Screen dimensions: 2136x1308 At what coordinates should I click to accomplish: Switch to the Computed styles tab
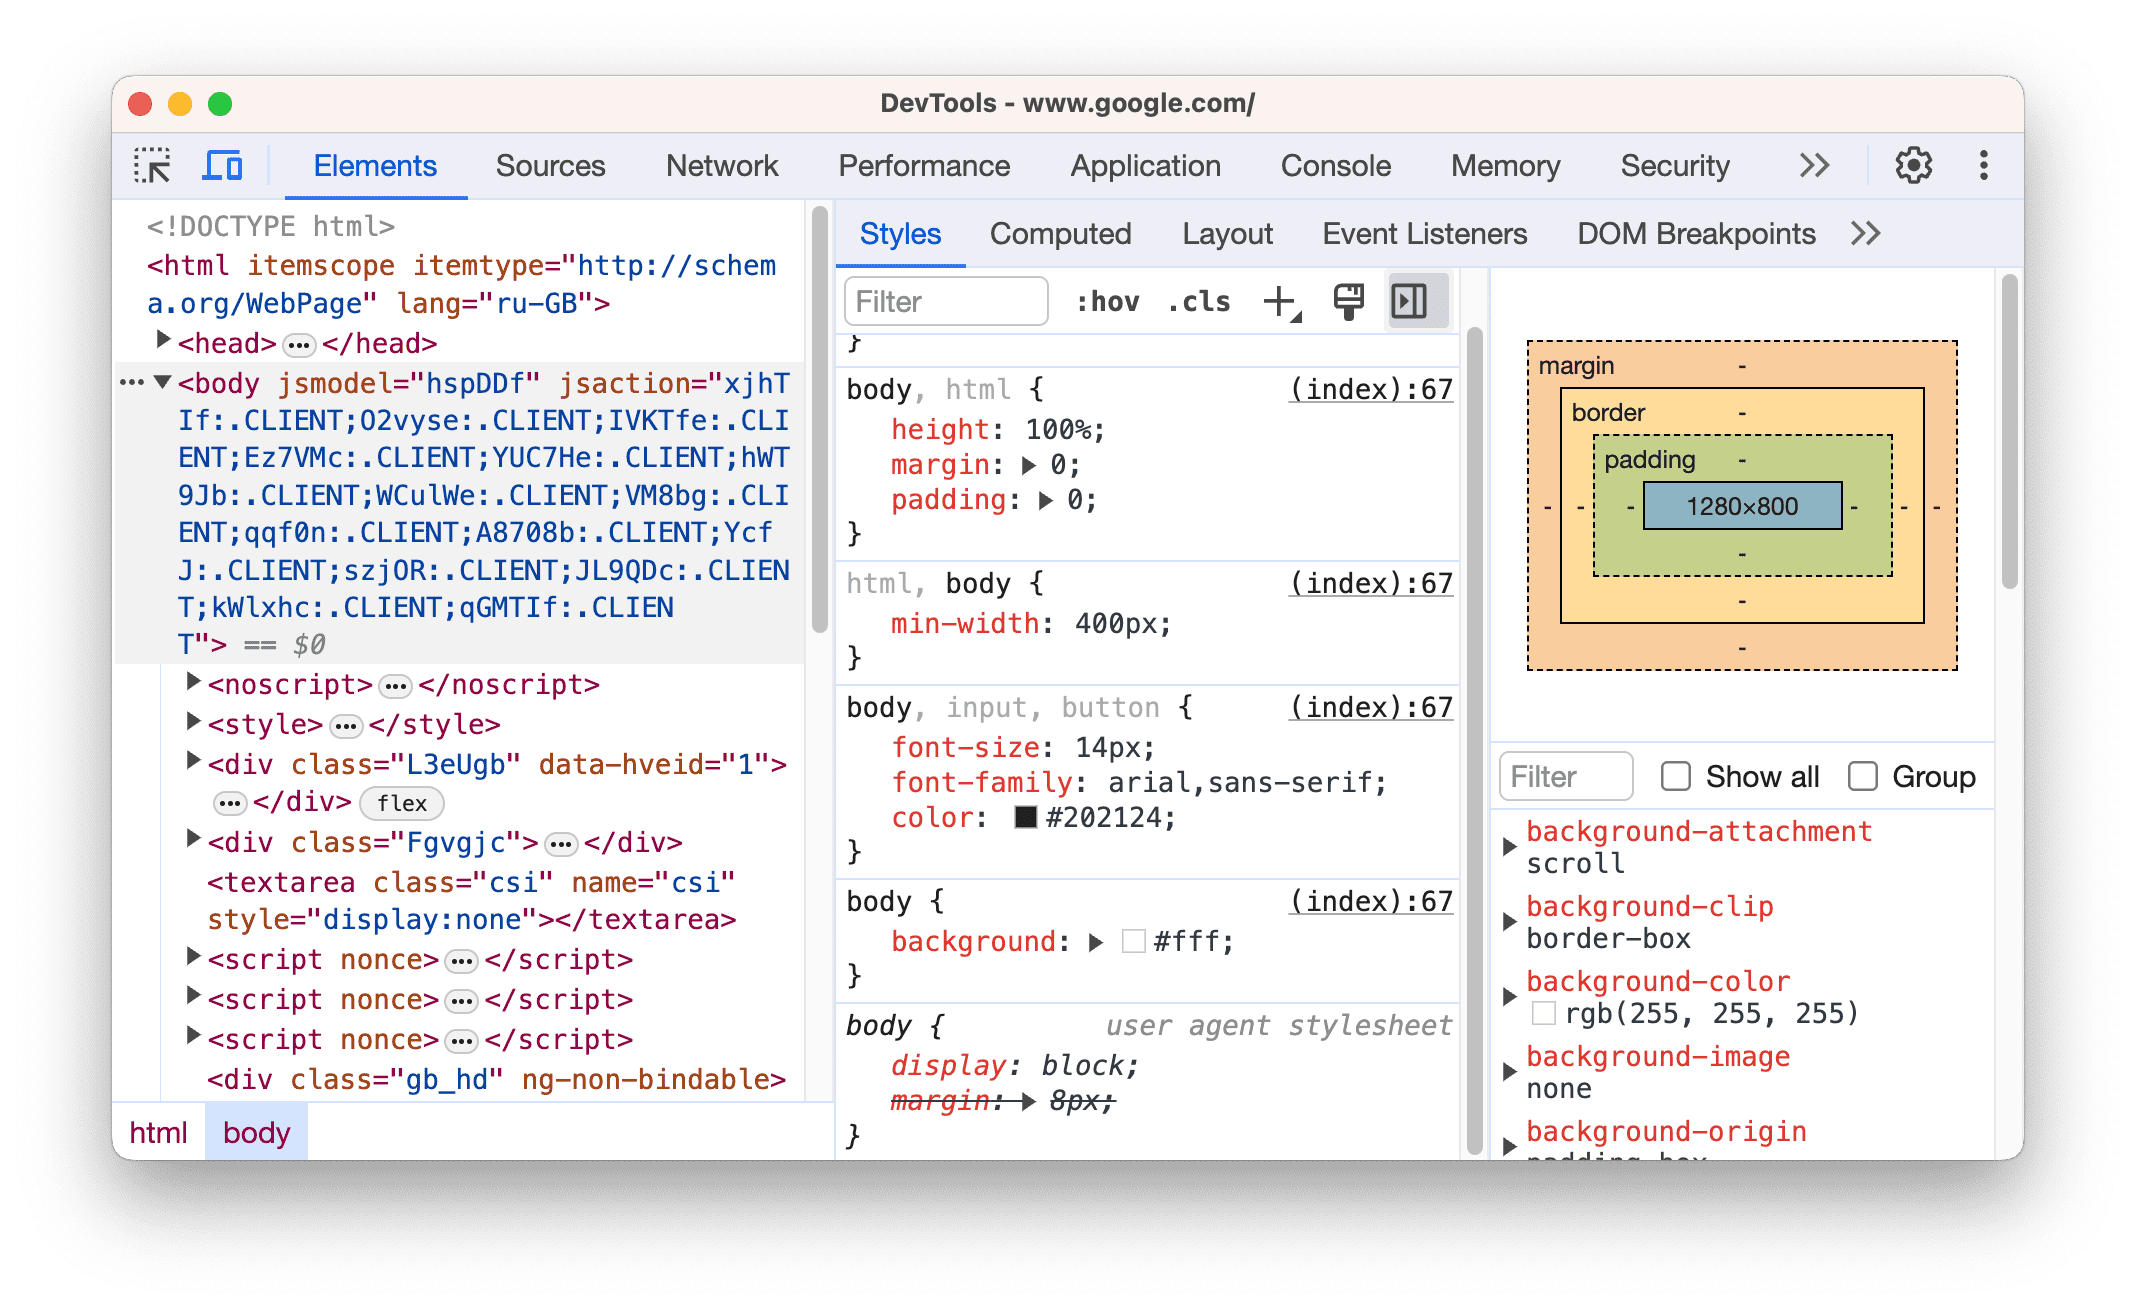click(x=1059, y=234)
